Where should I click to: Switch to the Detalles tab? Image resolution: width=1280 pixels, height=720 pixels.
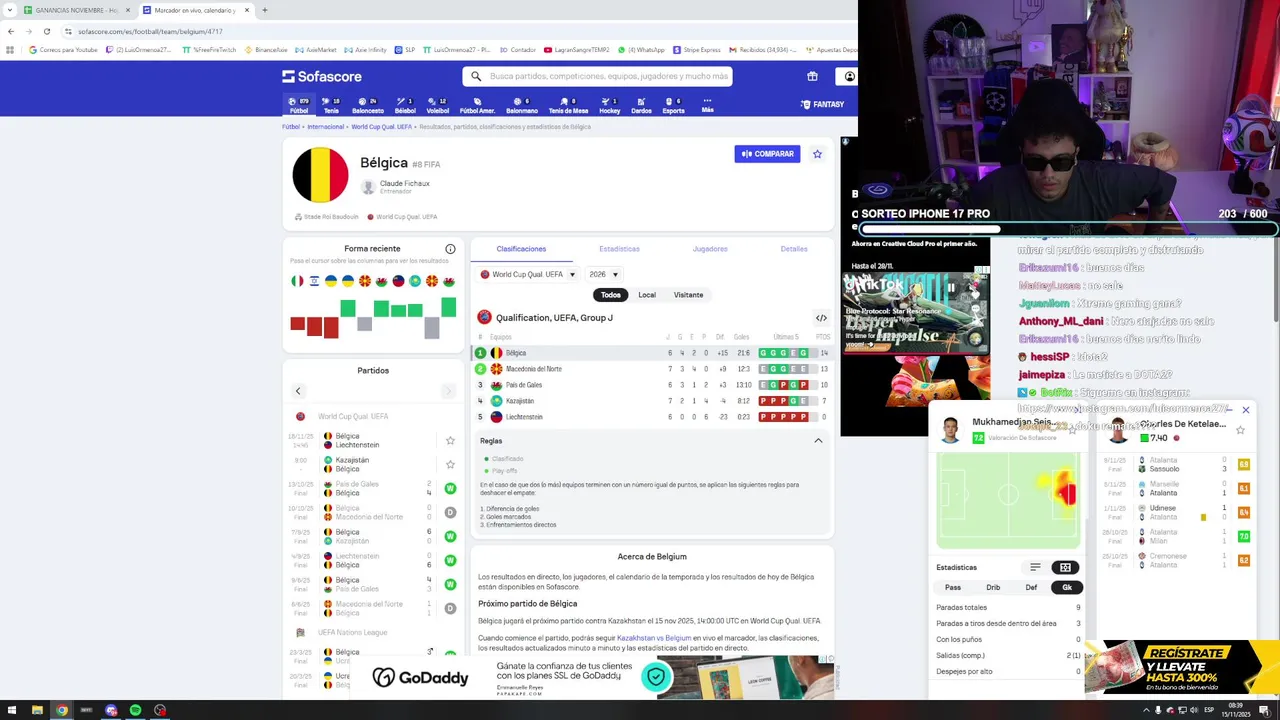pos(794,249)
